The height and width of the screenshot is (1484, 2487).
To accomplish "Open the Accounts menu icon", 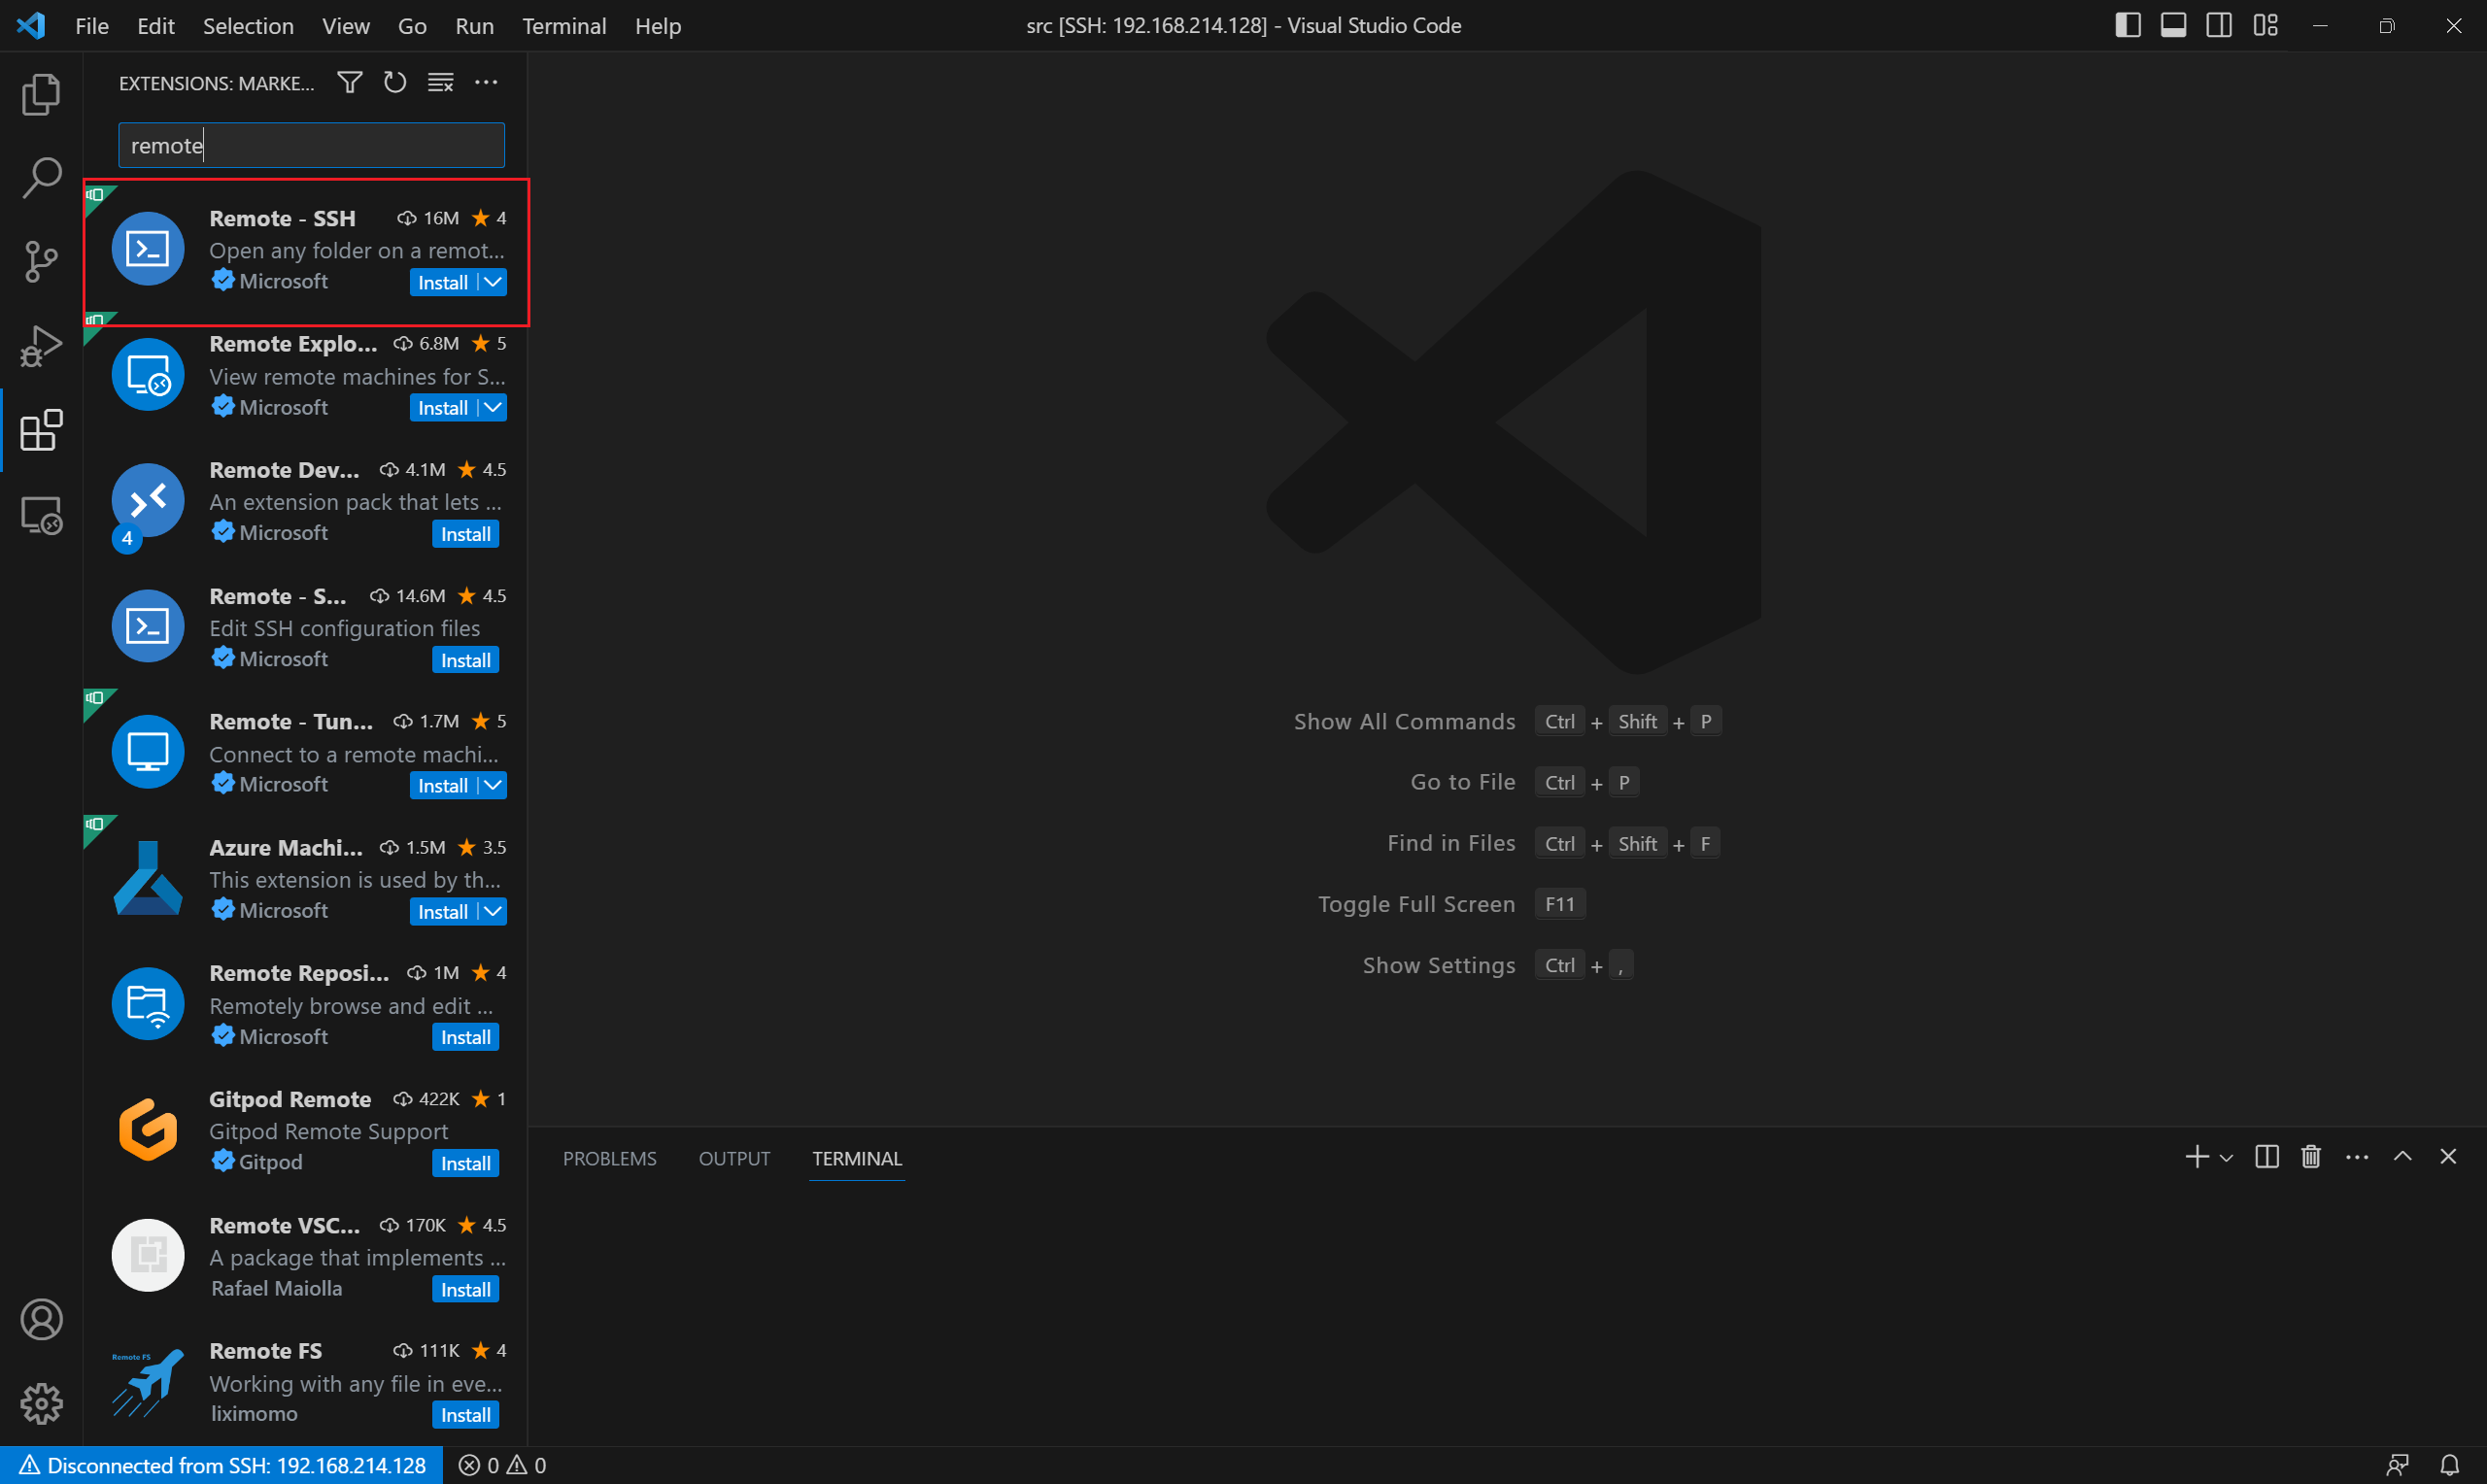I will (41, 1320).
